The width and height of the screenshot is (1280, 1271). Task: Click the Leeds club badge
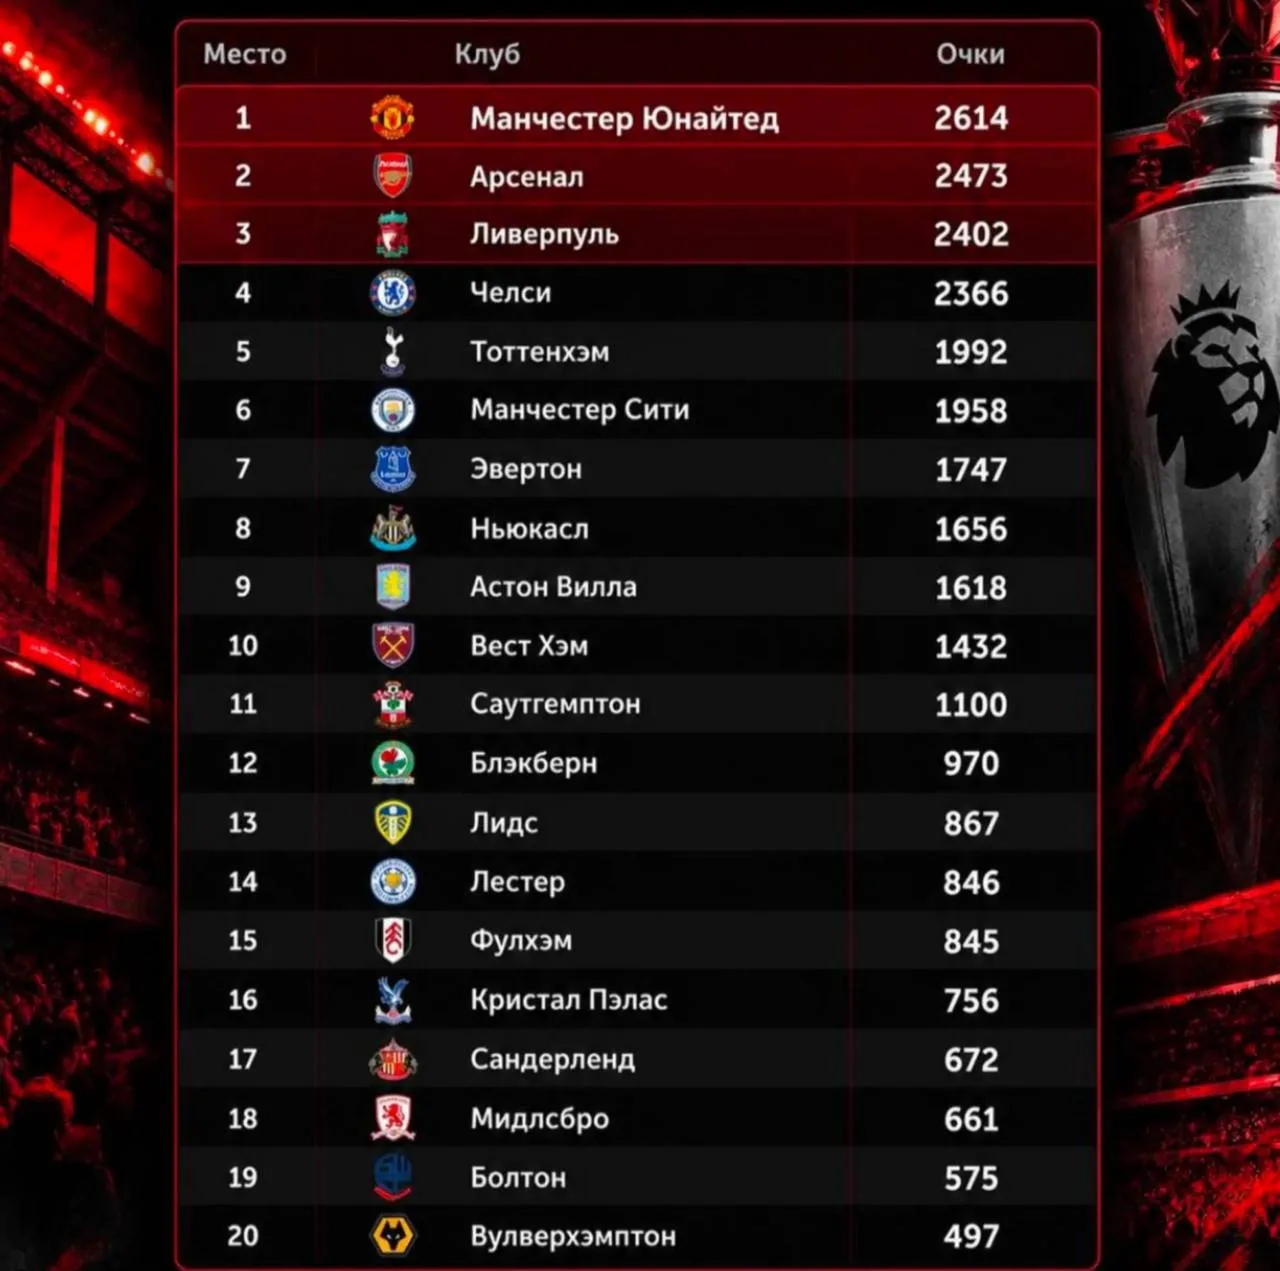point(392,823)
